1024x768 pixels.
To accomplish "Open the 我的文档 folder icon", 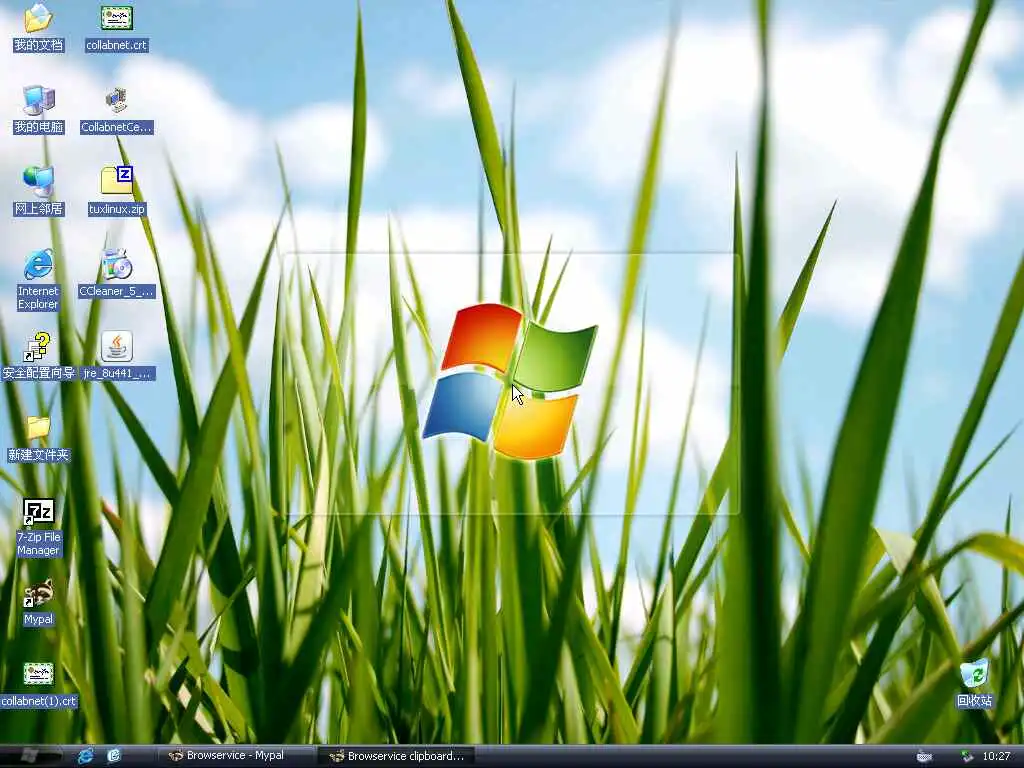I will [x=38, y=26].
